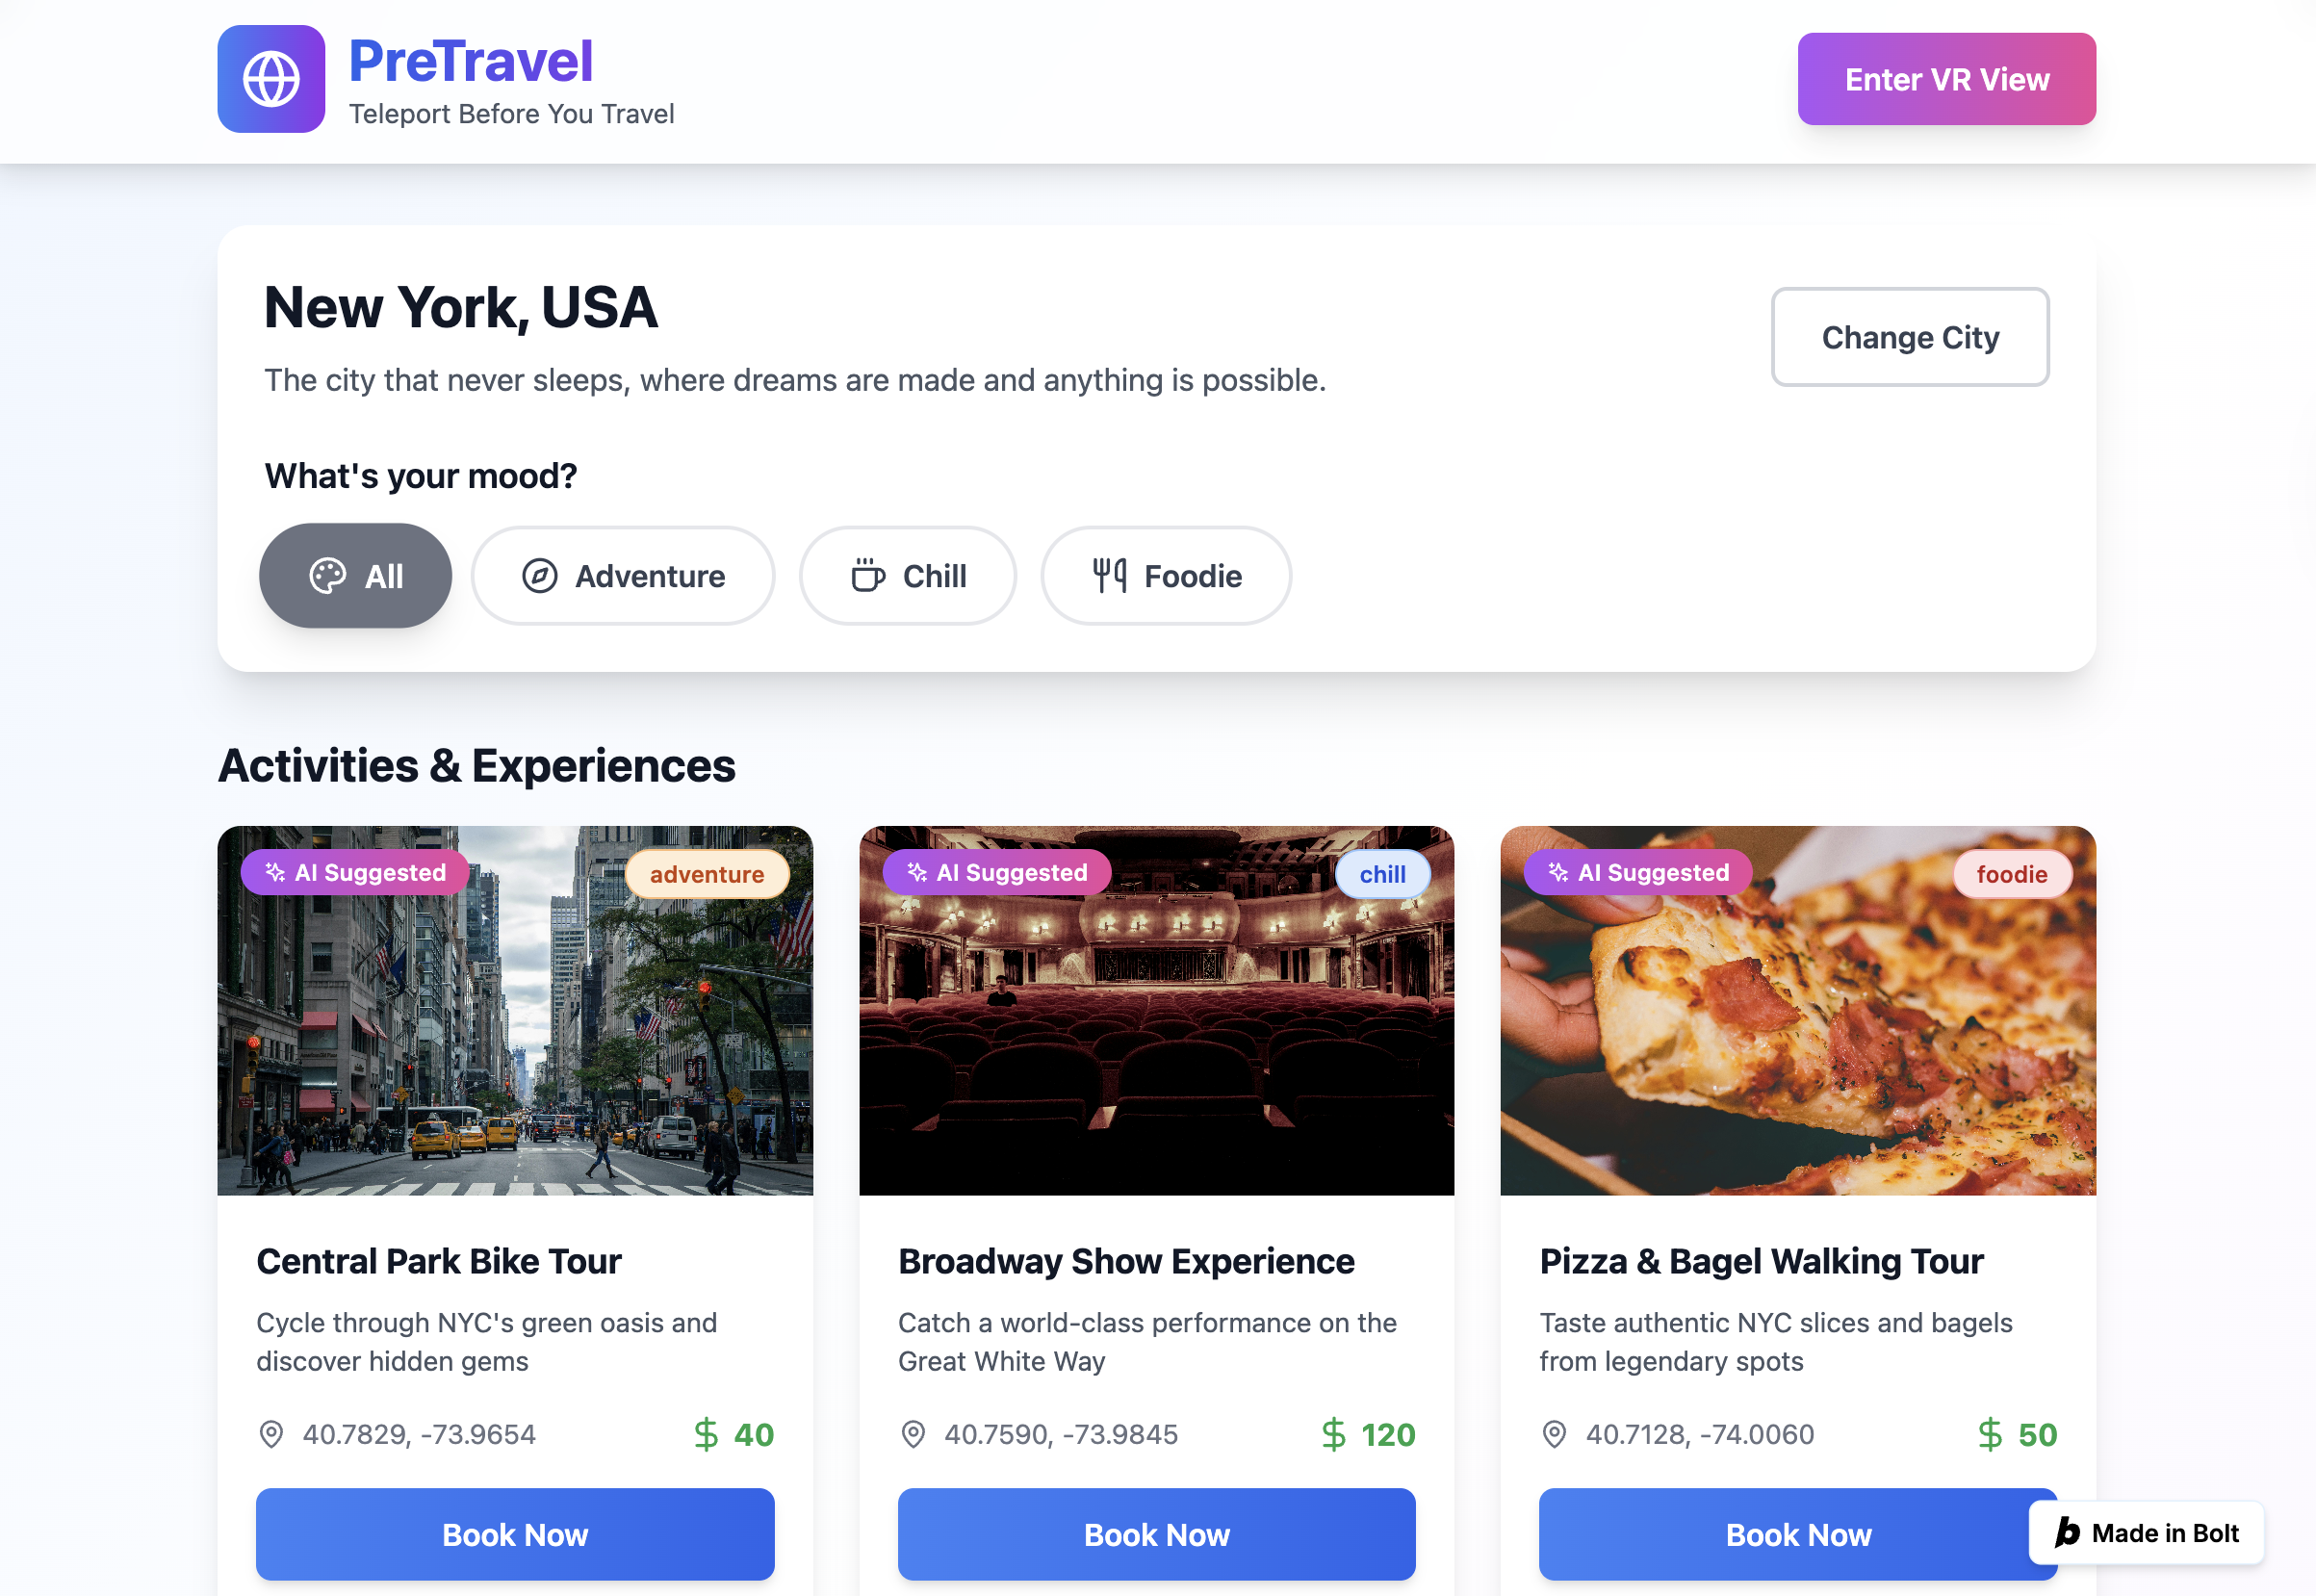Book the Central Park Bike Tour
This screenshot has width=2316, height=1596.
point(515,1534)
